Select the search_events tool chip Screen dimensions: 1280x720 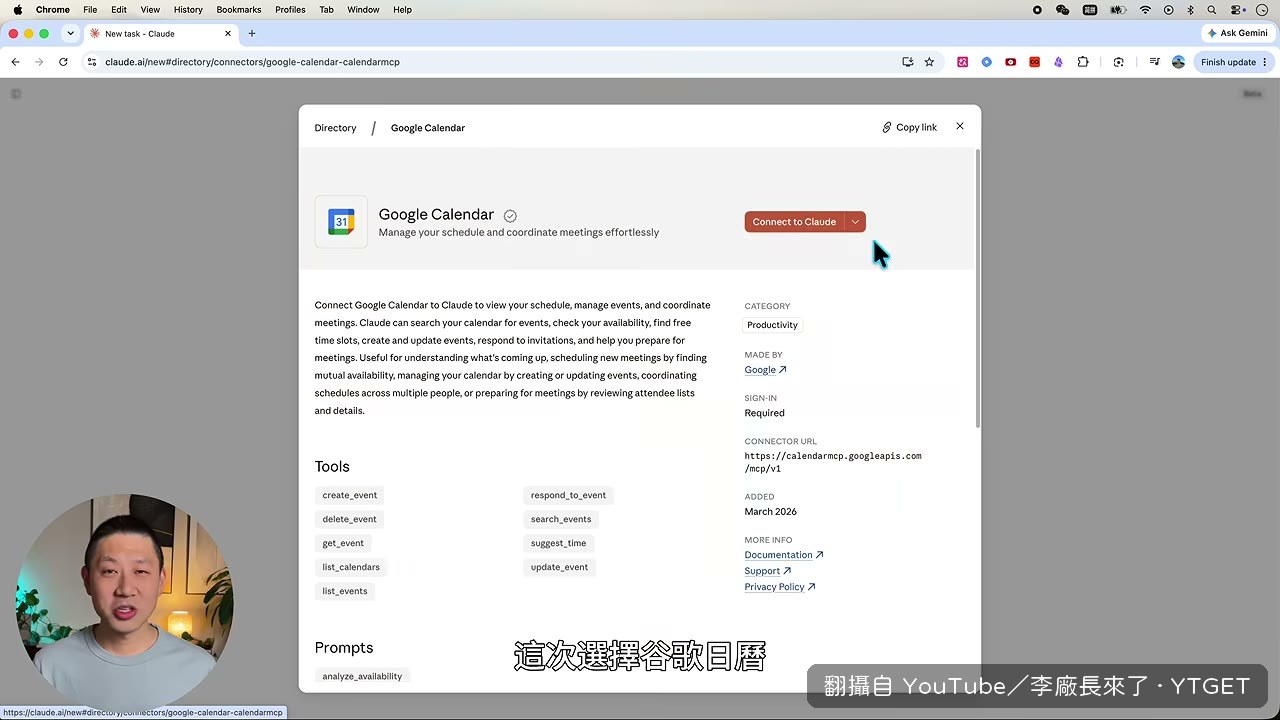[x=561, y=519]
